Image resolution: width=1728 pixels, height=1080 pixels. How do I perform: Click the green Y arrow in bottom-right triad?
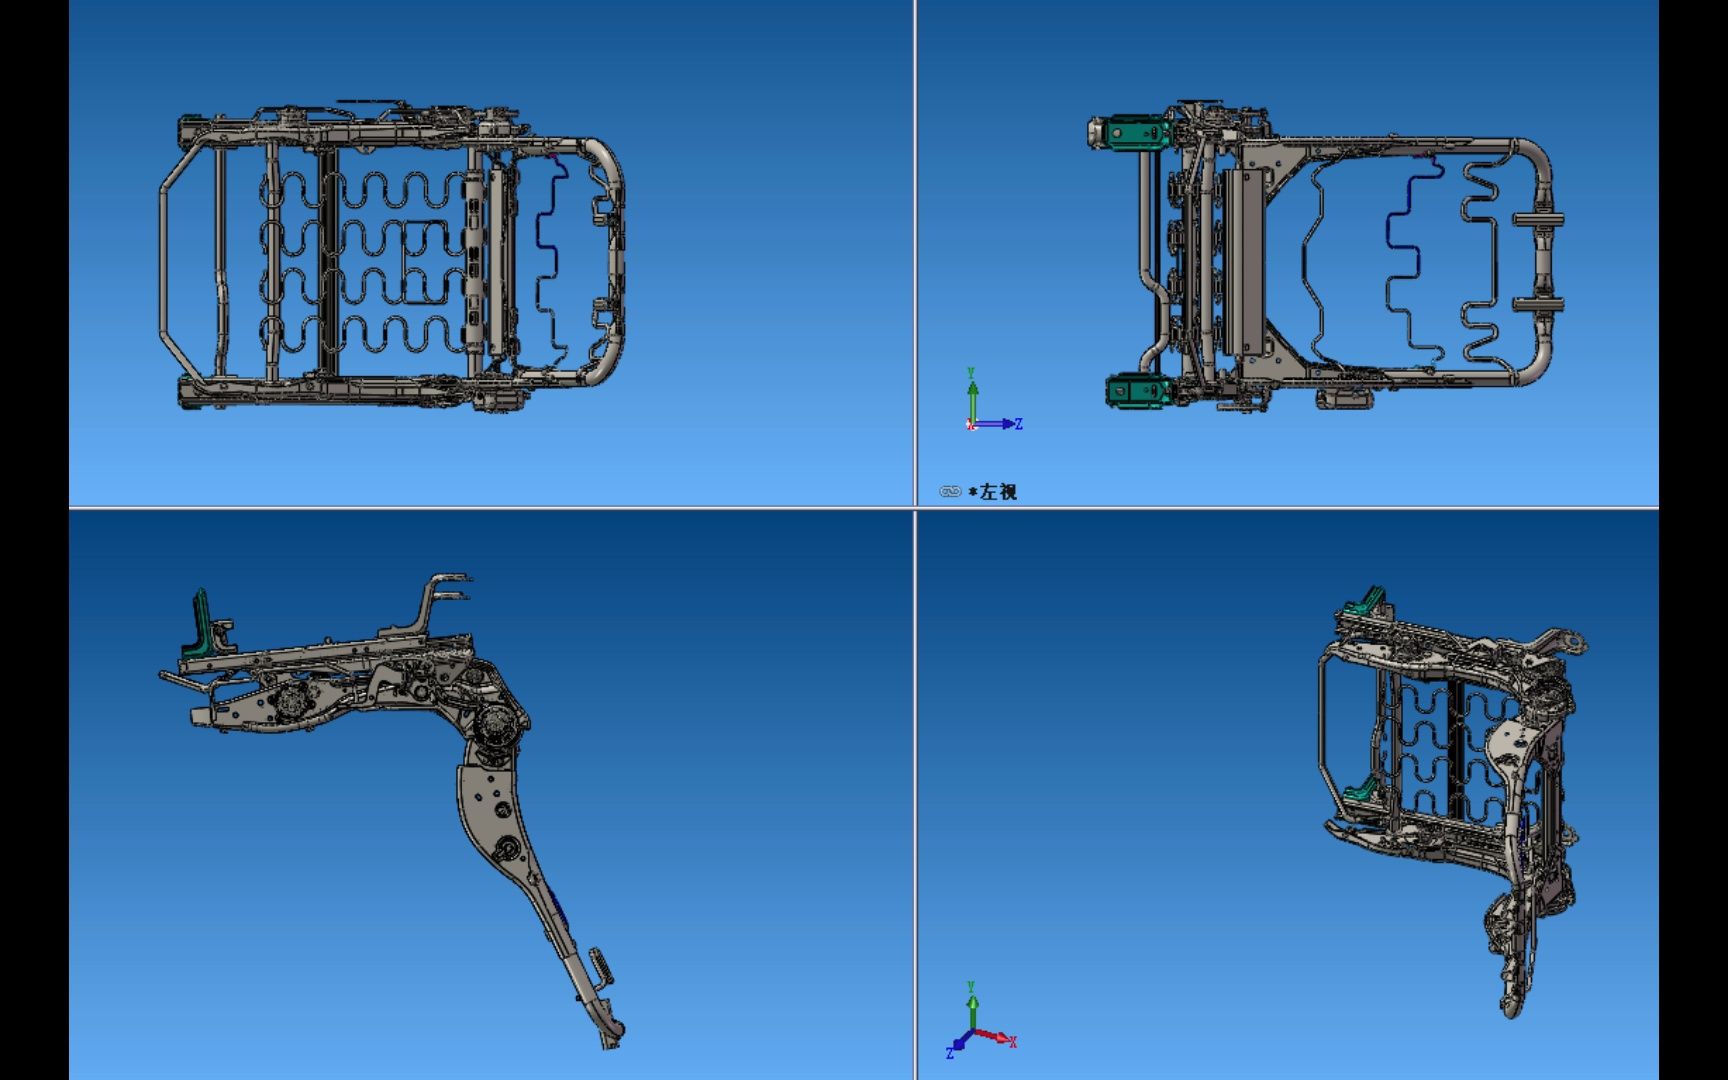tap(973, 1004)
